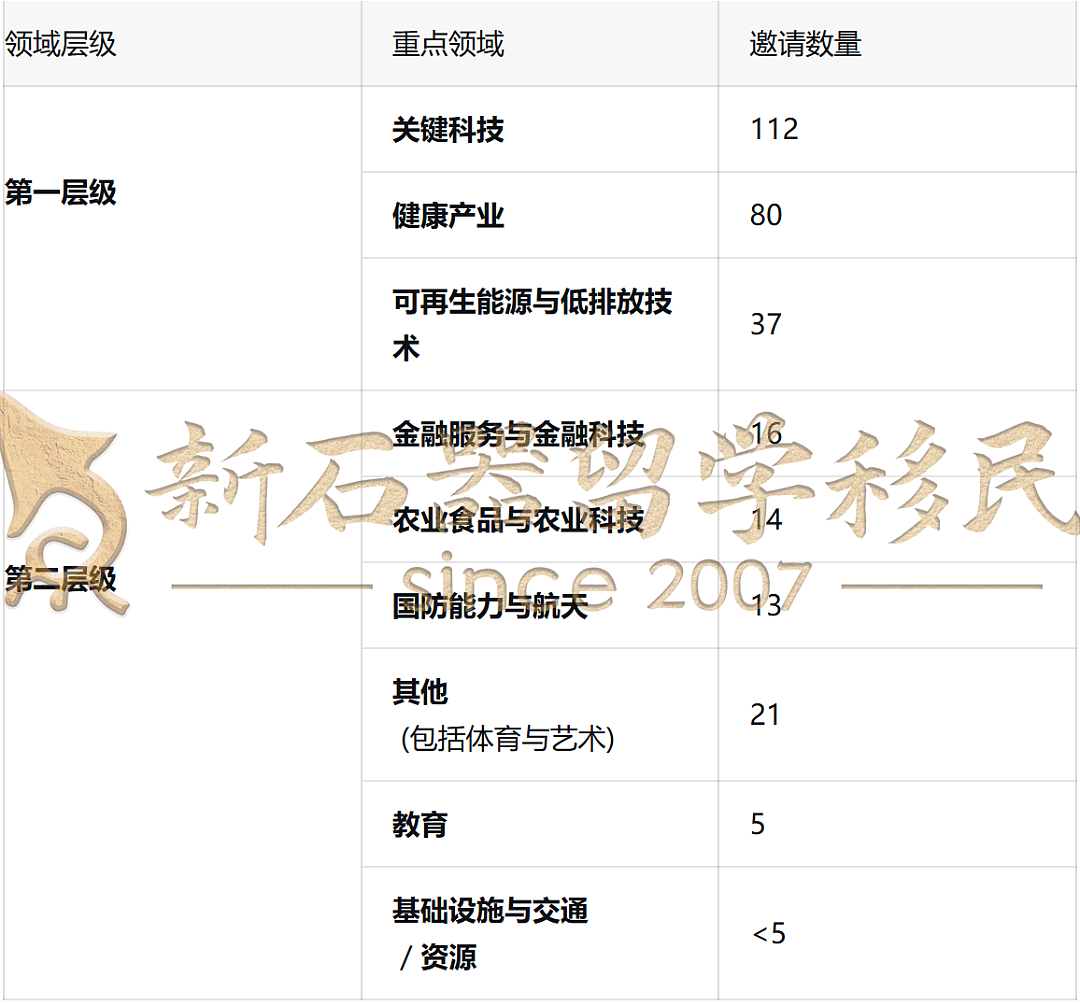Click the 第二层级 row label

[61, 579]
